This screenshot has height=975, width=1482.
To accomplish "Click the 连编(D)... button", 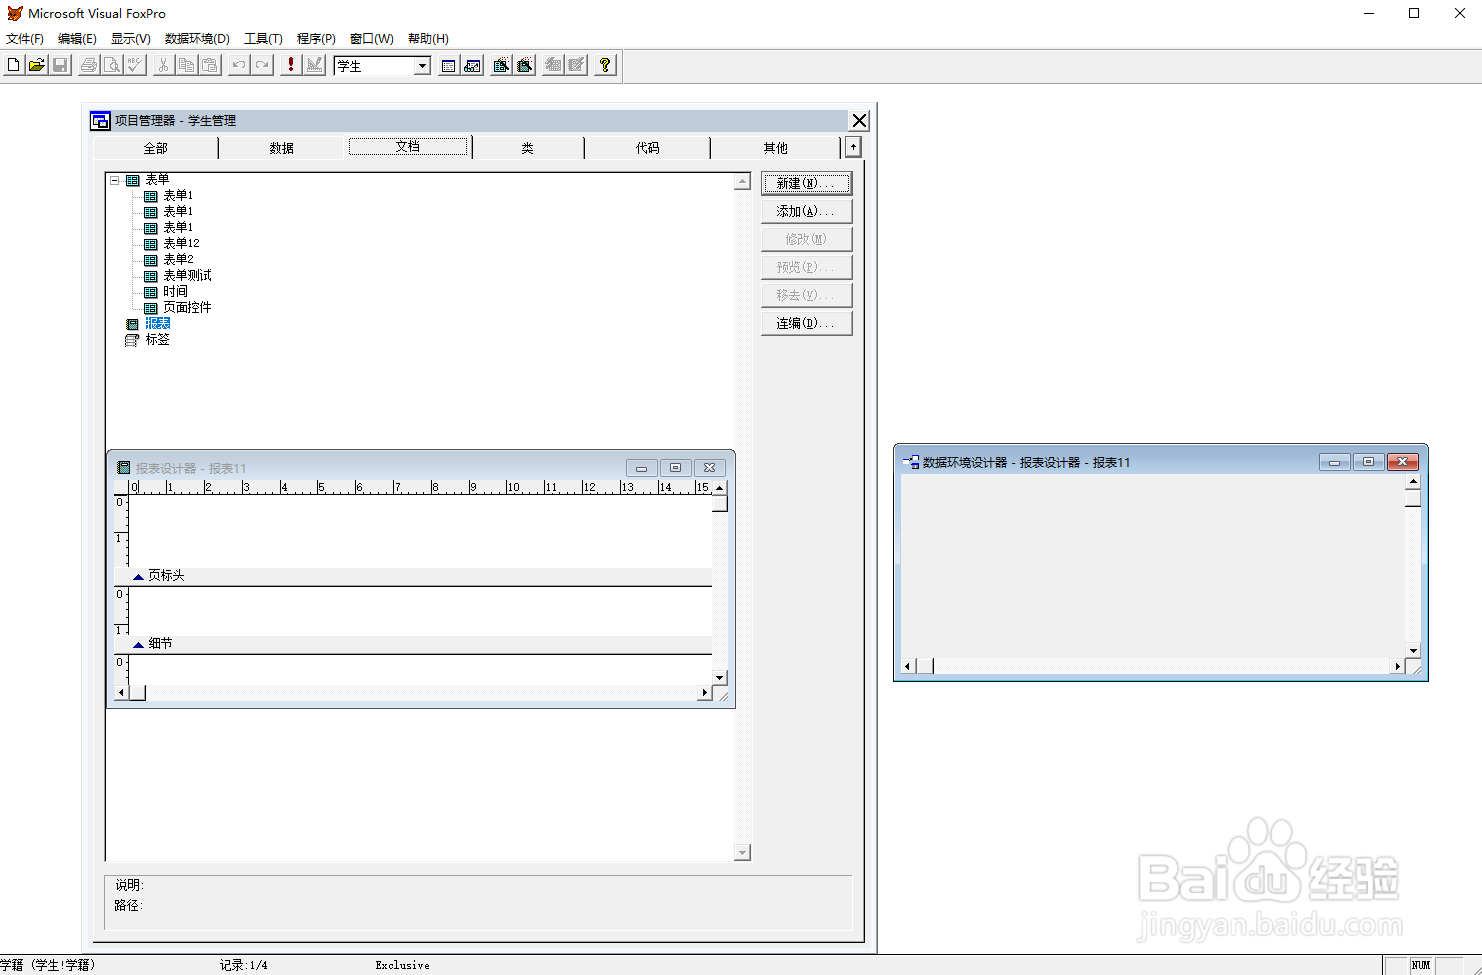I will pyautogui.click(x=806, y=323).
